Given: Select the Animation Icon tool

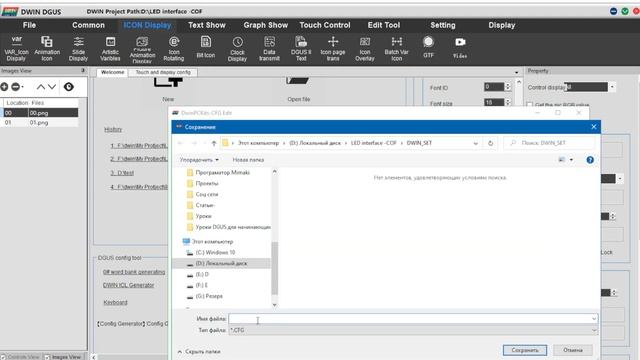Looking at the screenshot, I should point(47,48).
